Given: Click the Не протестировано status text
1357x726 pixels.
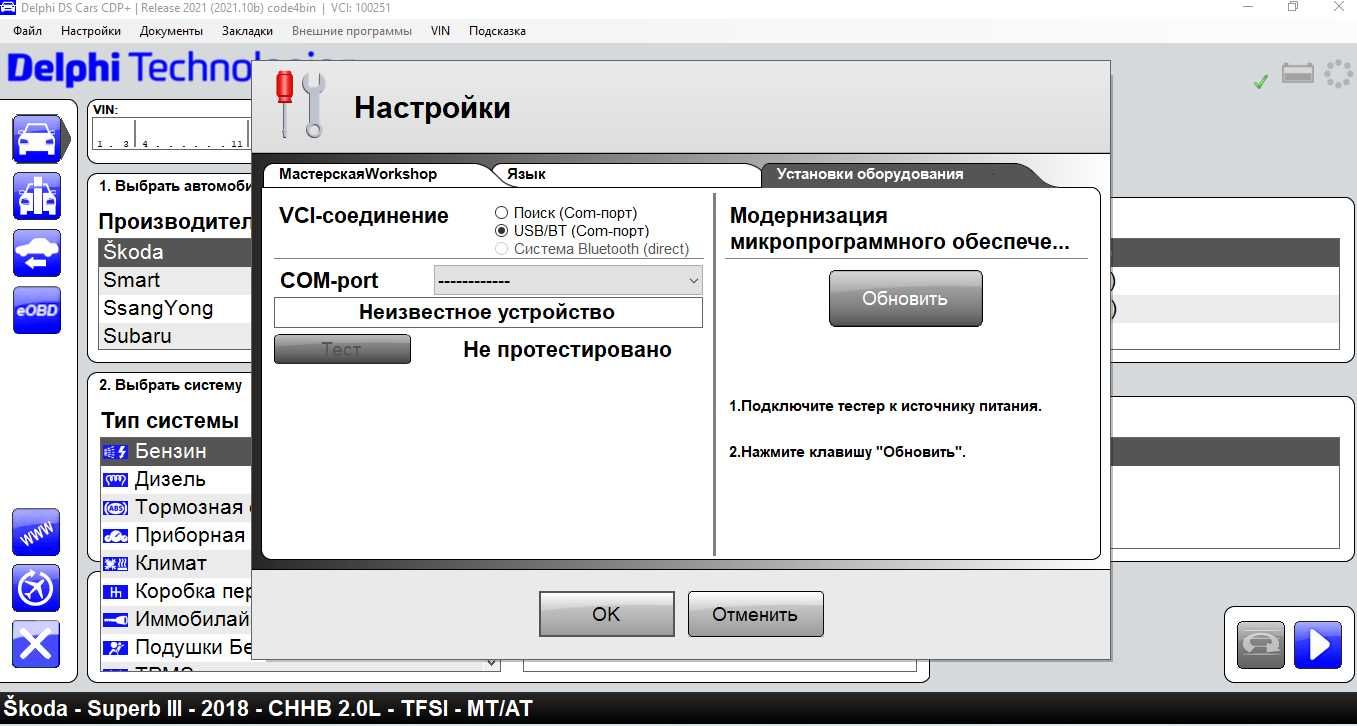Looking at the screenshot, I should [x=567, y=350].
